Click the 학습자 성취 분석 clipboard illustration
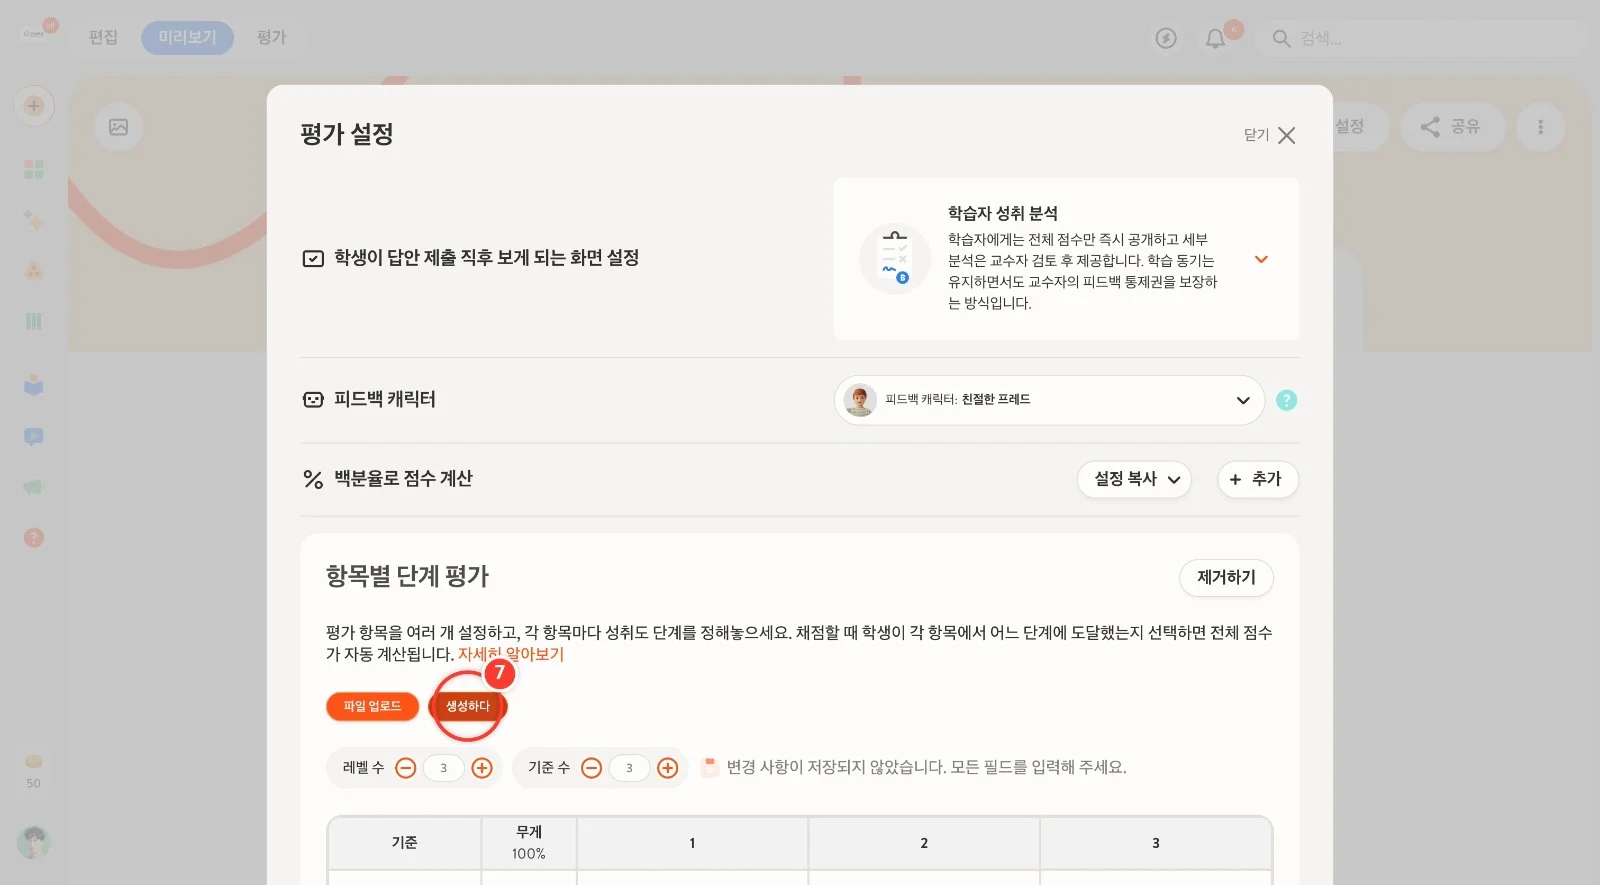Viewport: 1600px width, 885px height. [x=895, y=258]
